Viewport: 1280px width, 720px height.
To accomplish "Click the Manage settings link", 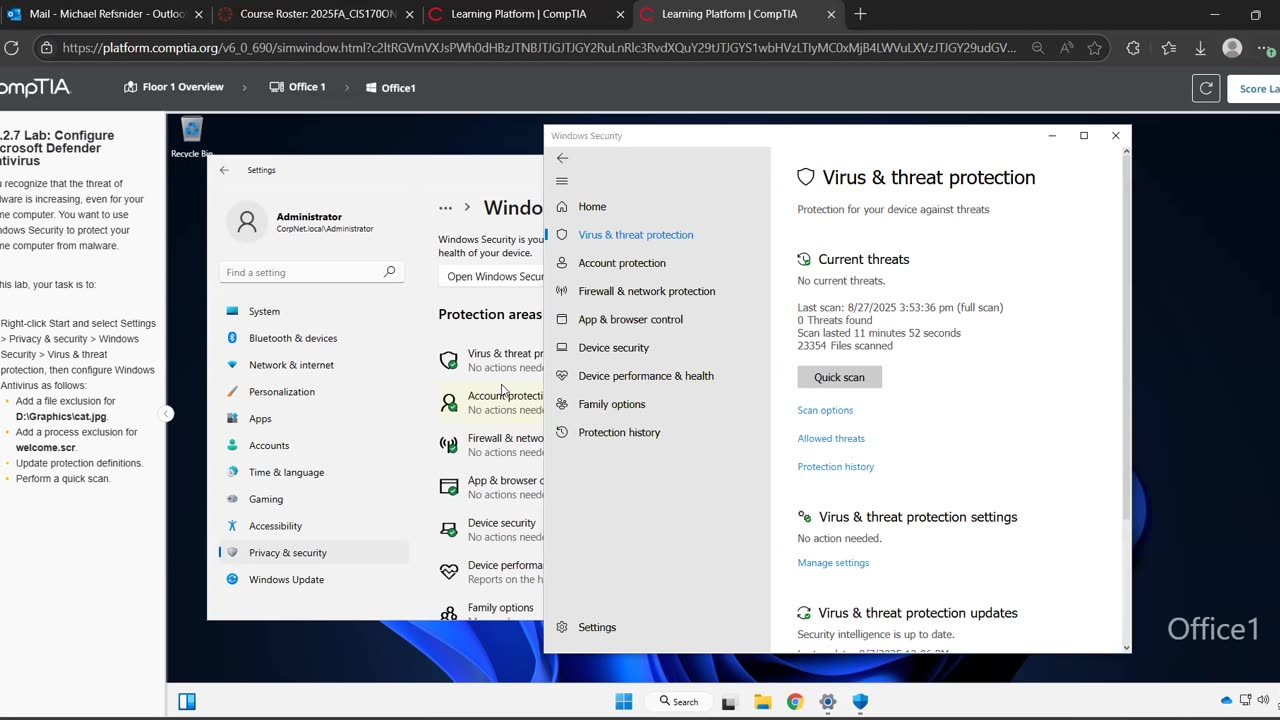I will pos(833,563).
